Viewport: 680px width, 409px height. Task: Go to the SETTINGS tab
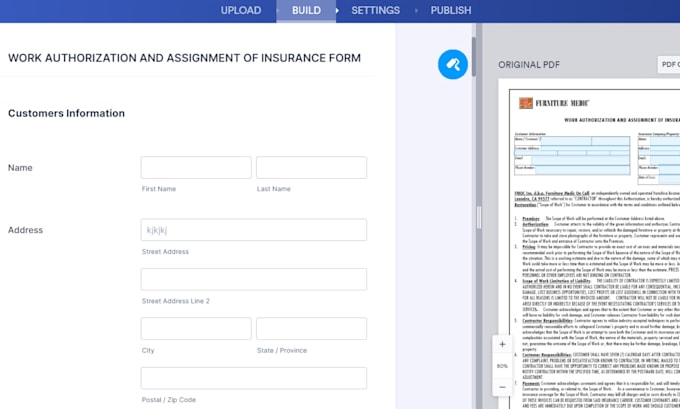click(376, 10)
